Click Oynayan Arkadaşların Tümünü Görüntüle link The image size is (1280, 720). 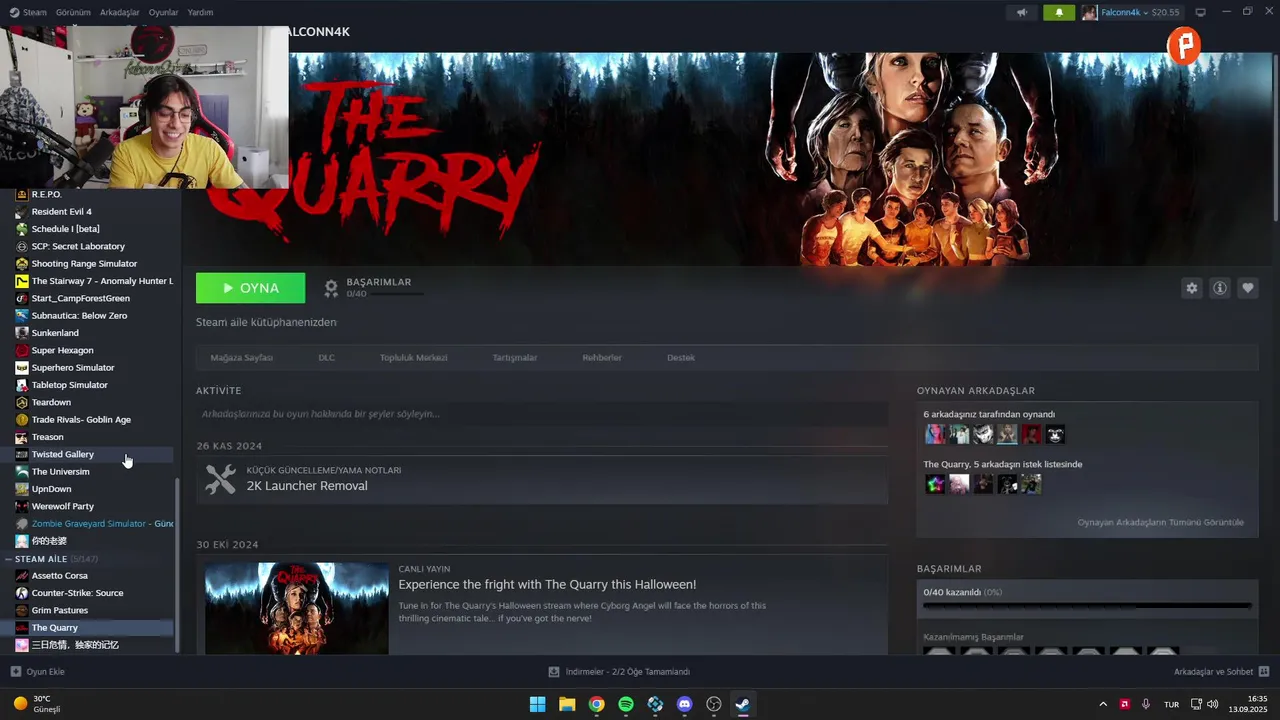1160,522
